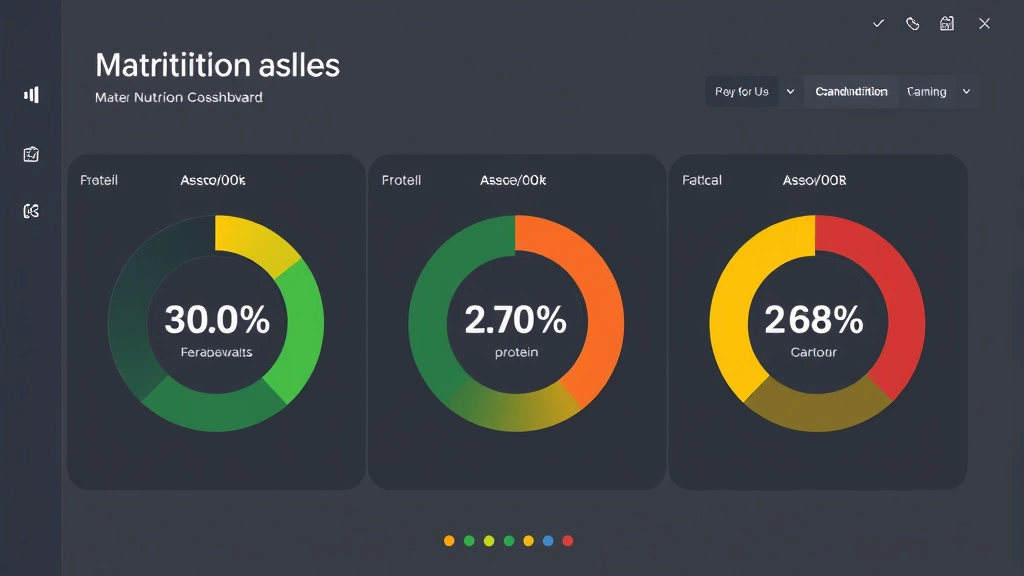Click the blue carousel dot at bottom
The image size is (1024, 576).
click(549, 540)
